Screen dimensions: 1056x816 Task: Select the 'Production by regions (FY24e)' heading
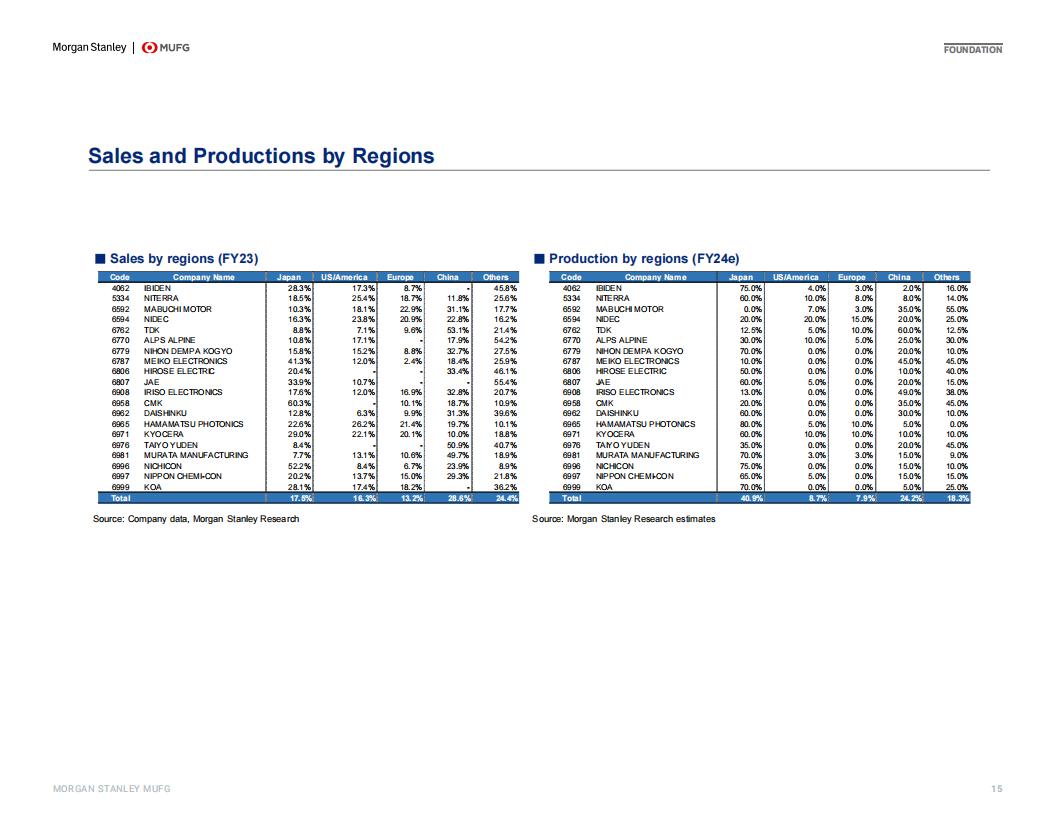(644, 259)
